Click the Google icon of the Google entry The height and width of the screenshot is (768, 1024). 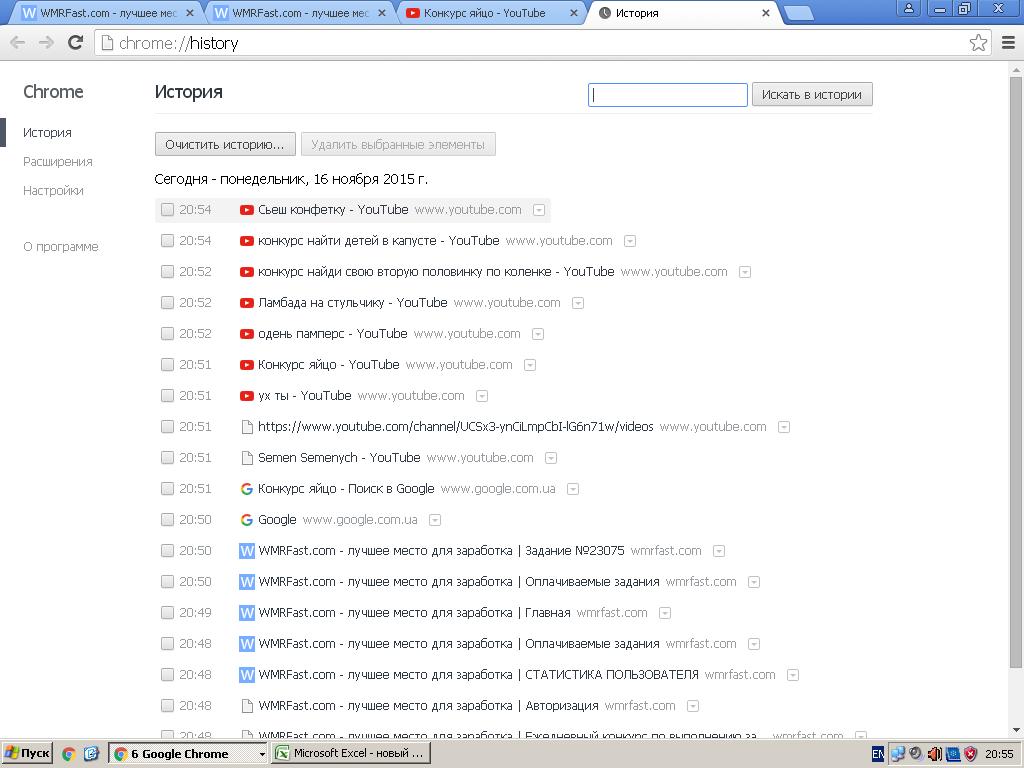coord(246,520)
